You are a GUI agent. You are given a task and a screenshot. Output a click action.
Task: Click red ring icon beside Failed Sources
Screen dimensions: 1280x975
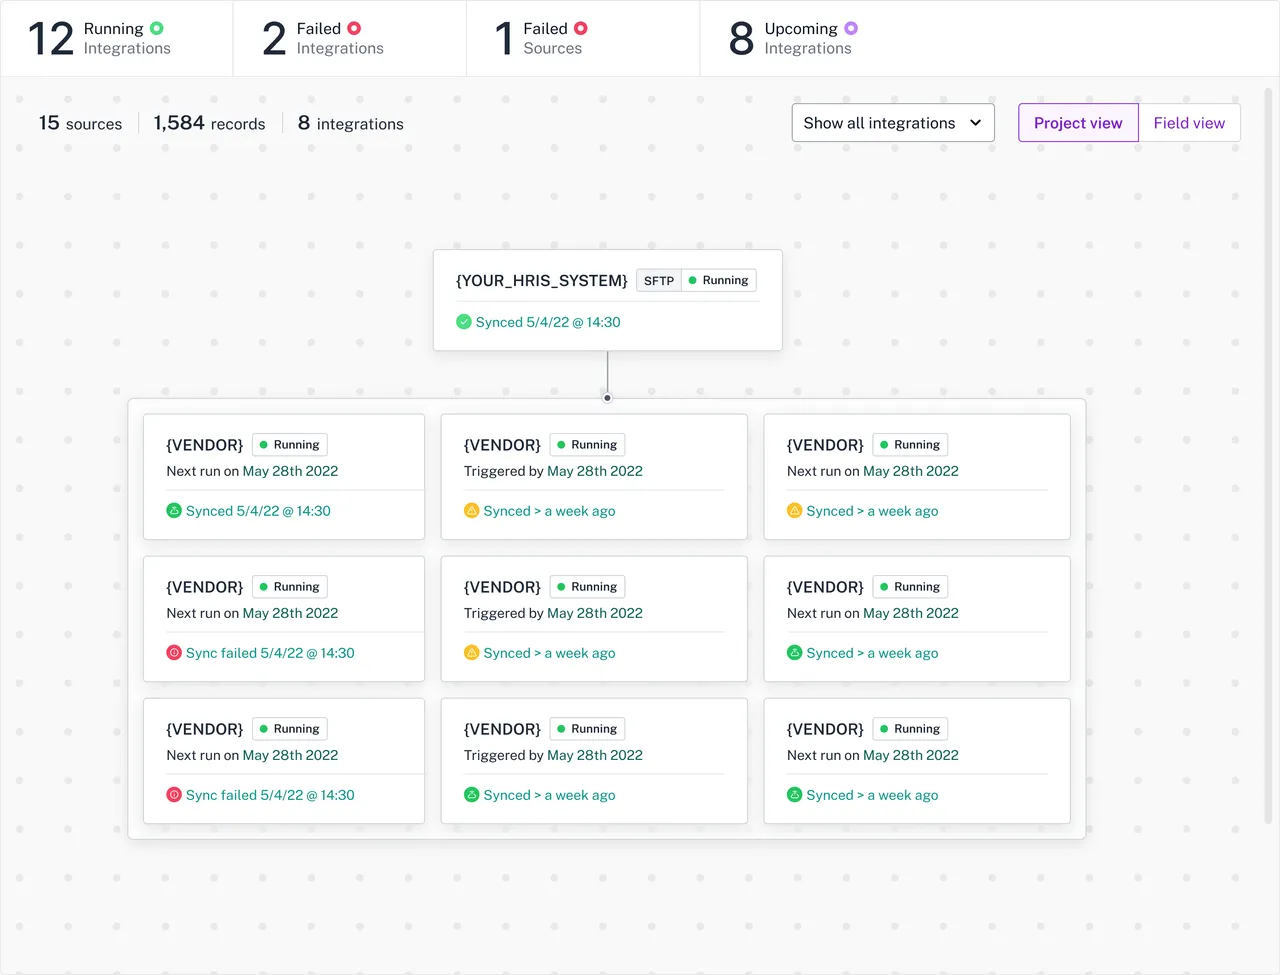(x=581, y=29)
